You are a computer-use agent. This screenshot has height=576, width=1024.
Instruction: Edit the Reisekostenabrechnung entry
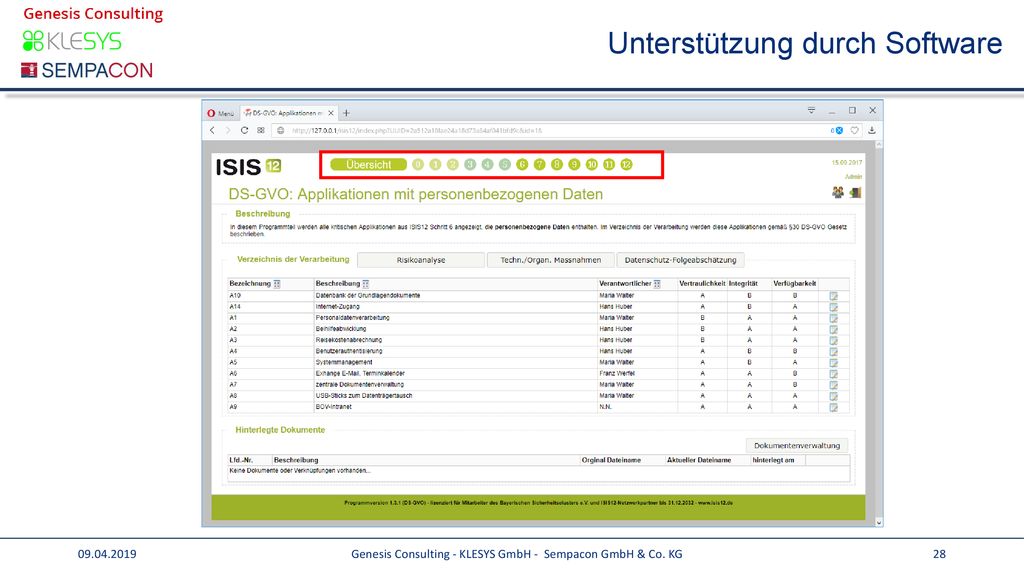click(x=833, y=340)
